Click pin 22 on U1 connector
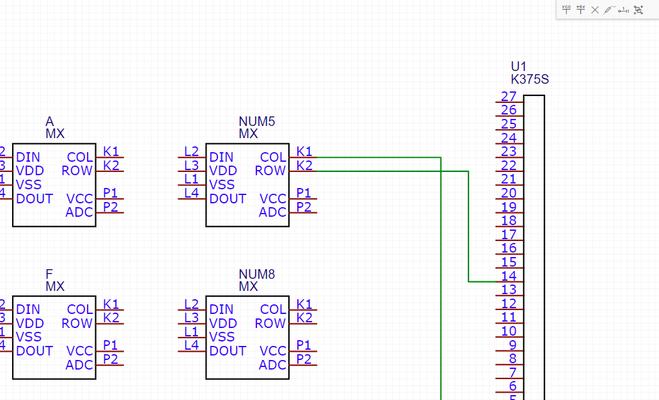Screen dimensions: 659x400 point(509,167)
